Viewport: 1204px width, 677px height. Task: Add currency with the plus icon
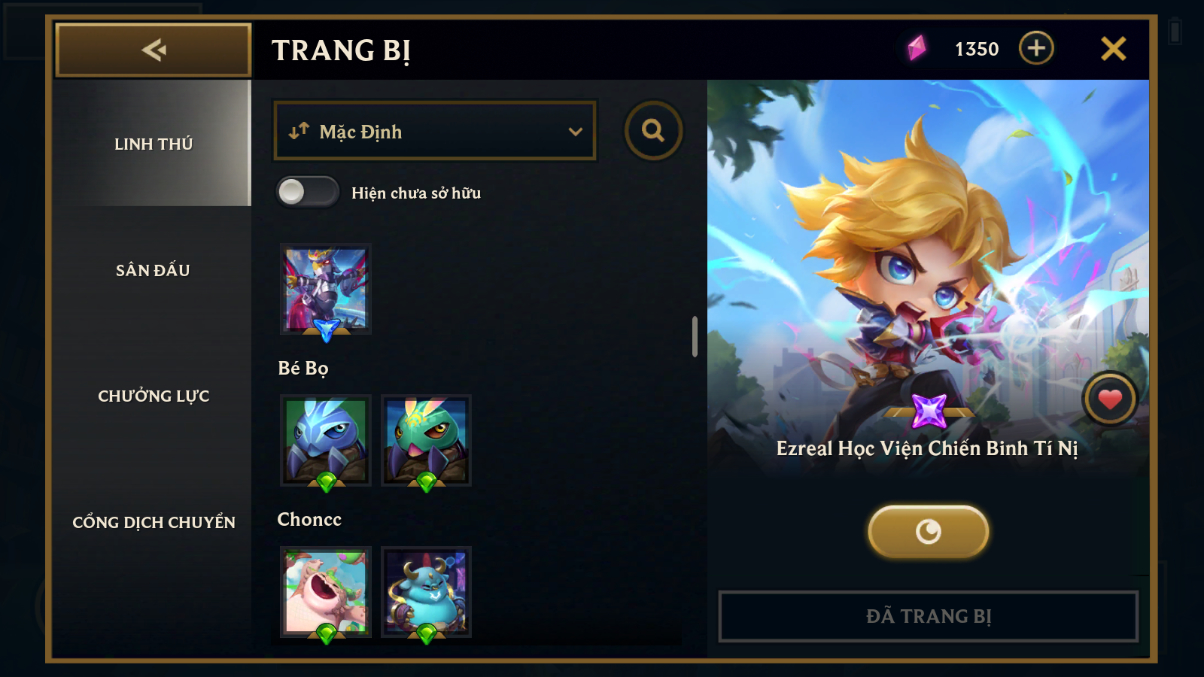[1036, 48]
